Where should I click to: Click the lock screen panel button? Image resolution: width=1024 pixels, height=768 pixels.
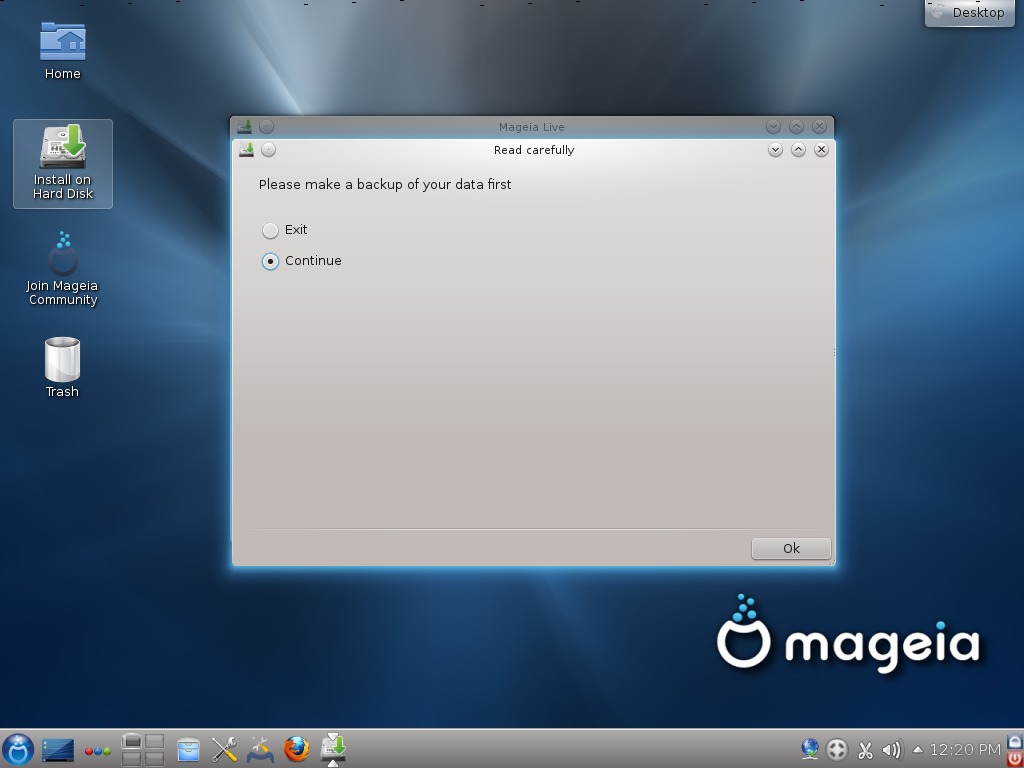click(1016, 742)
